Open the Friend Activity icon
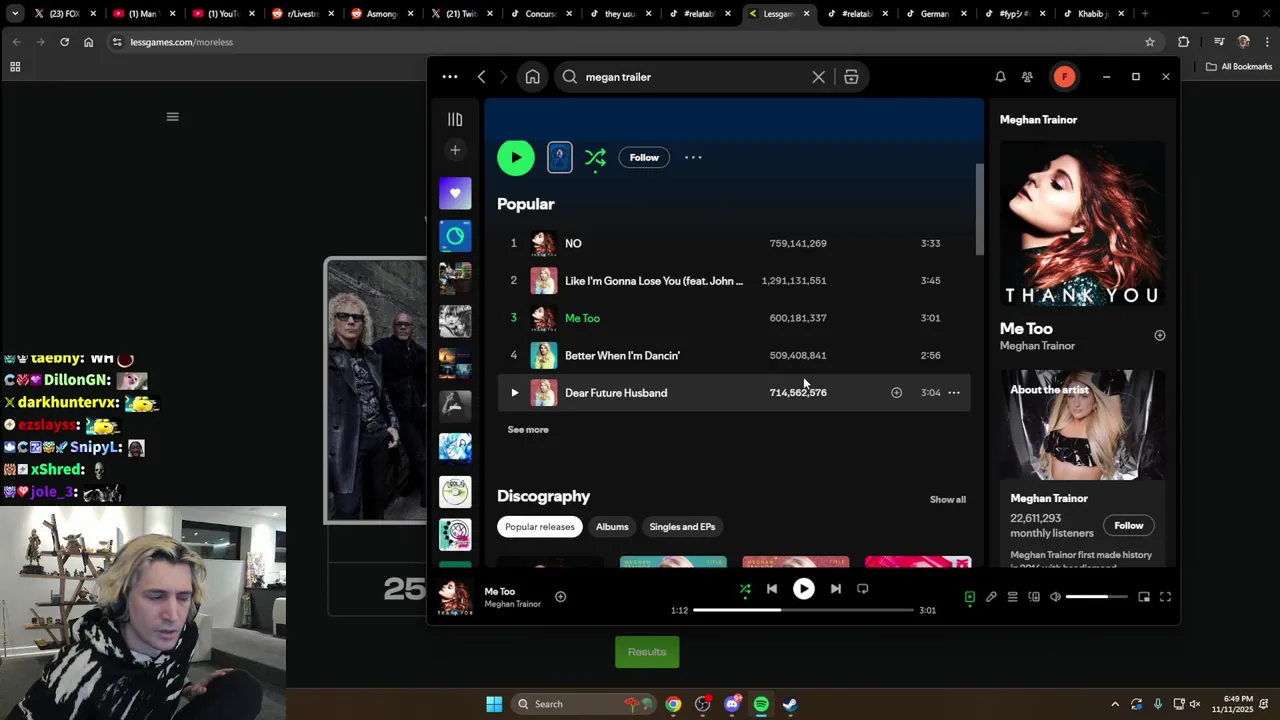This screenshot has height=720, width=1280. coord(1027,77)
